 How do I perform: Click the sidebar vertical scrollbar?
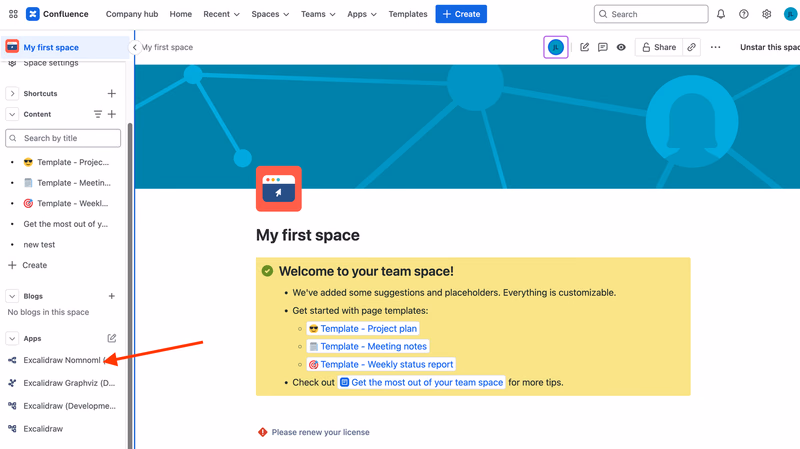point(130,286)
